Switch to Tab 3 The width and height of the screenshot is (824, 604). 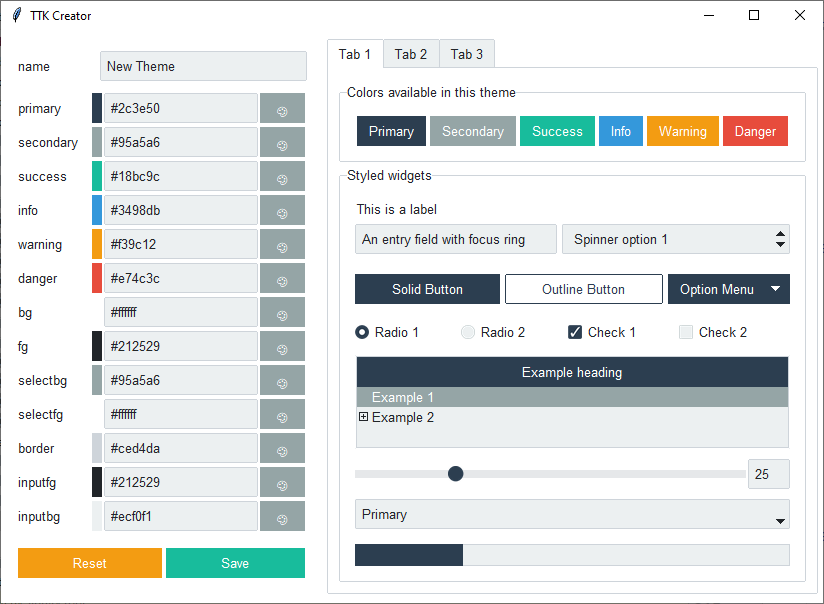(x=467, y=54)
